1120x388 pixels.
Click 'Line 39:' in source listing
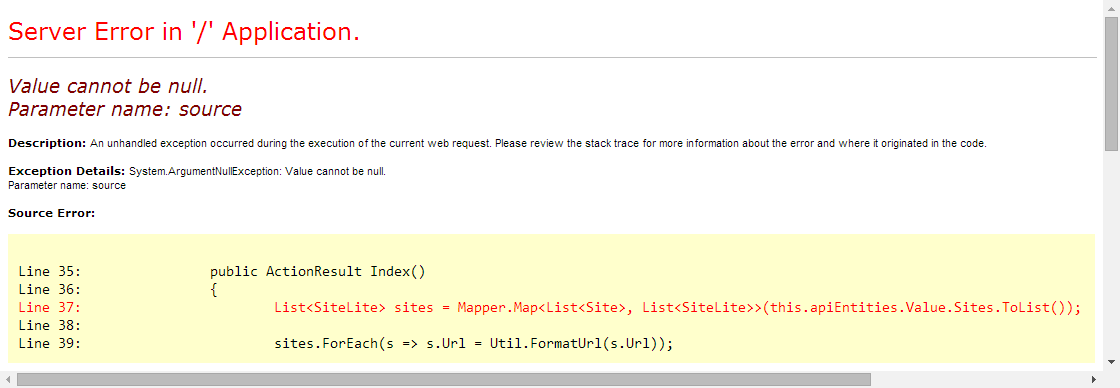(x=50, y=344)
